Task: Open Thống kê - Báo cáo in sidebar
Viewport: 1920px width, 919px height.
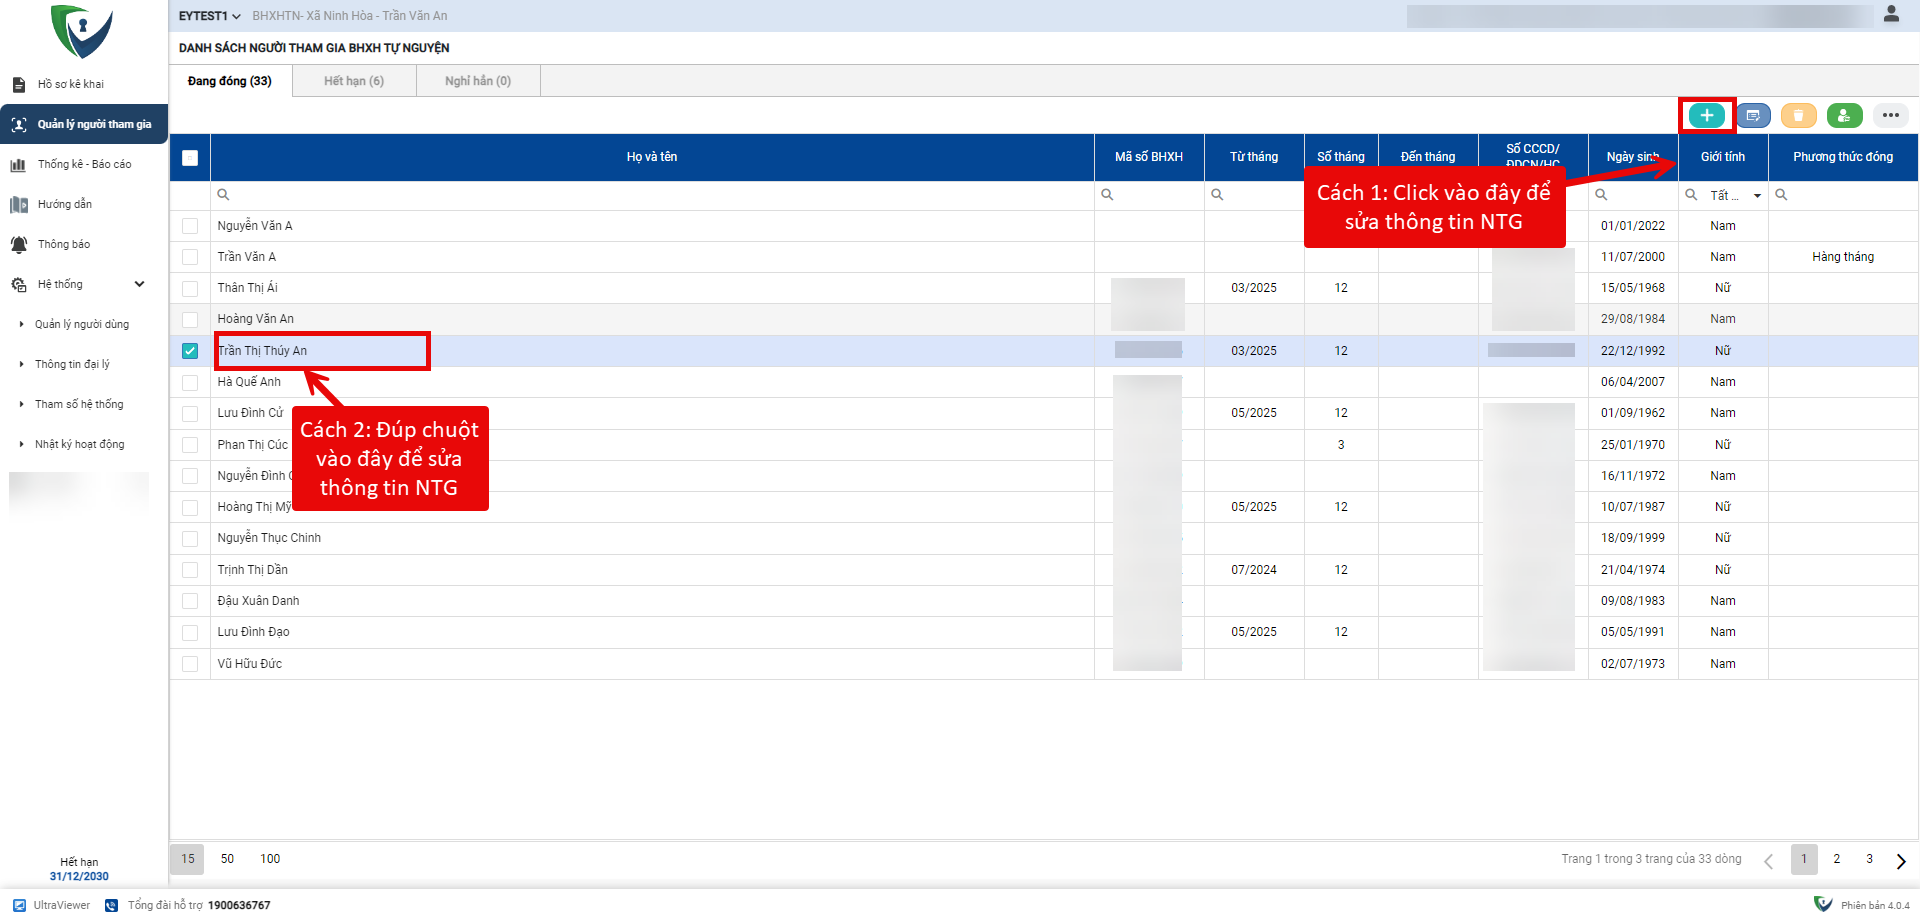Action: point(84,164)
